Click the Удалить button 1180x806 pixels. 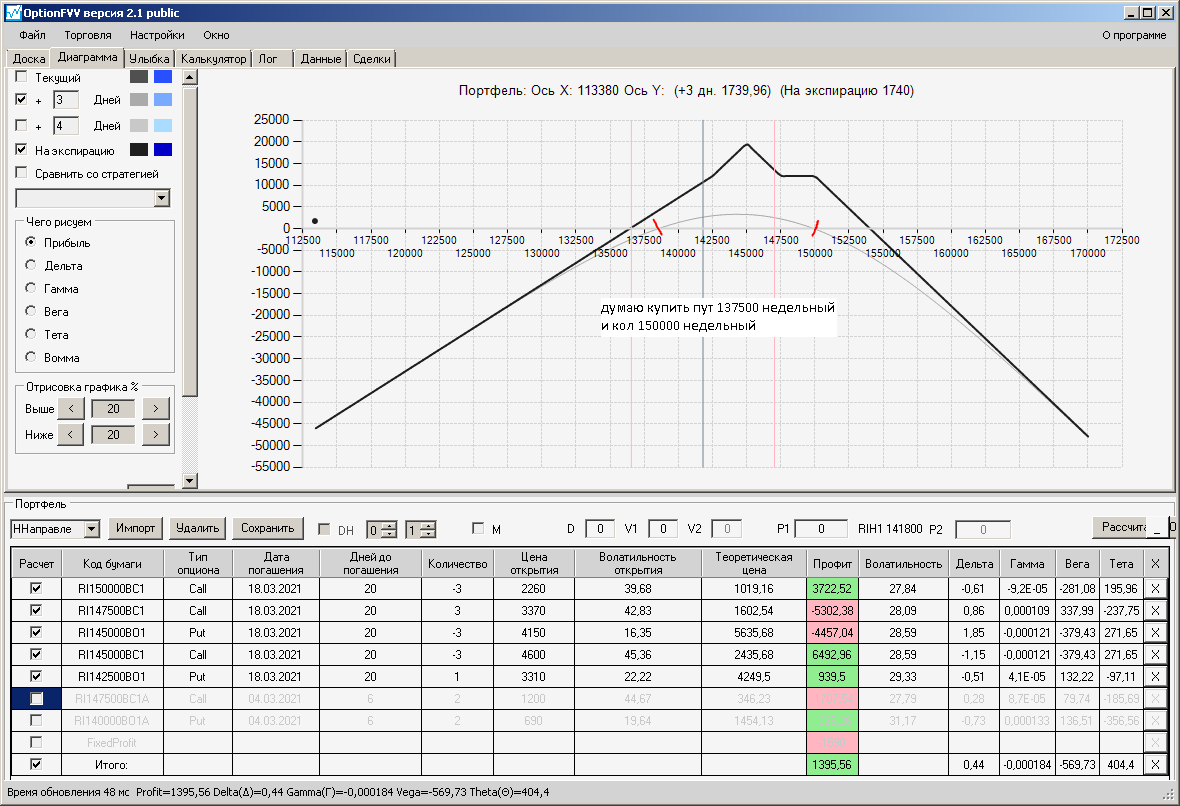[x=198, y=528]
